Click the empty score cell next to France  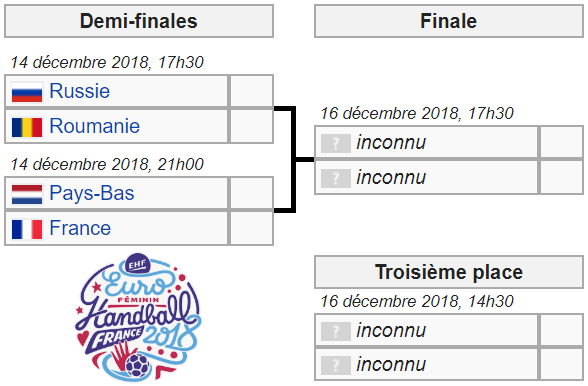tap(251, 228)
